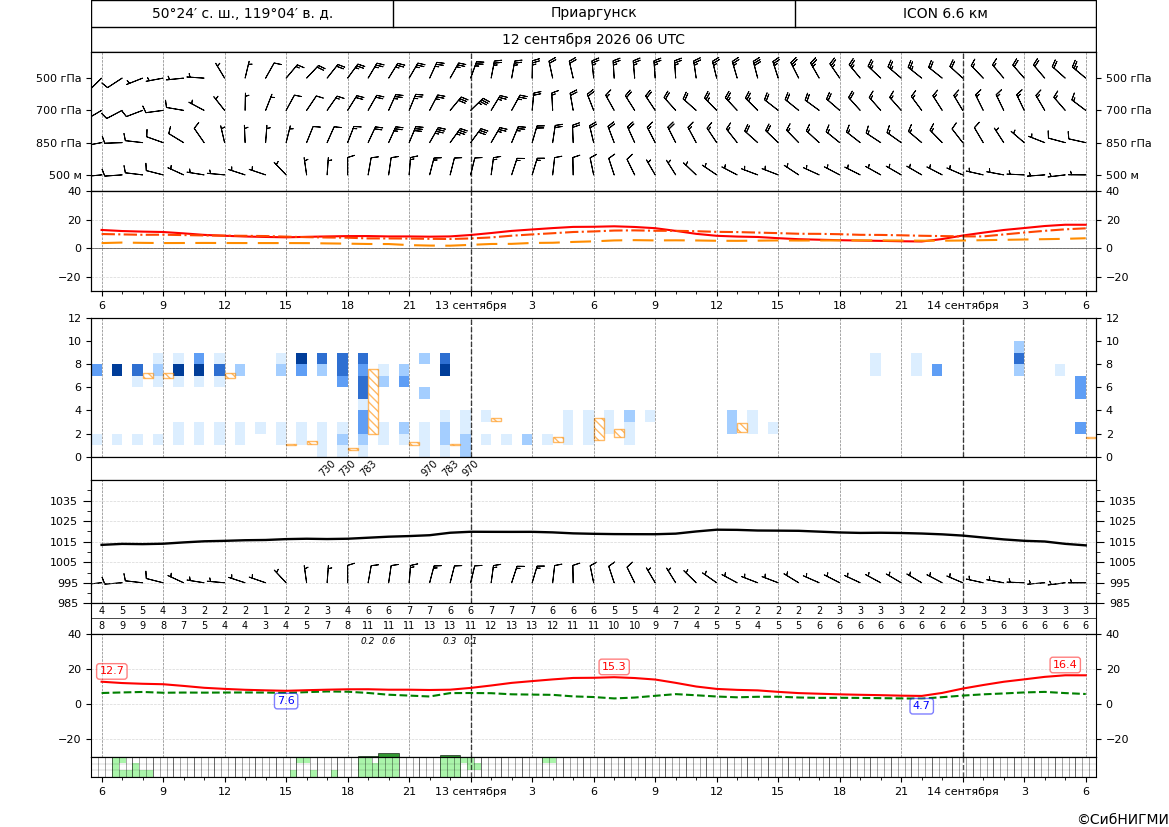Image resolution: width=1169 pixels, height=827 pixels.
Task: Click the ©СибНИГМИ copyright text
Action: click(1123, 819)
